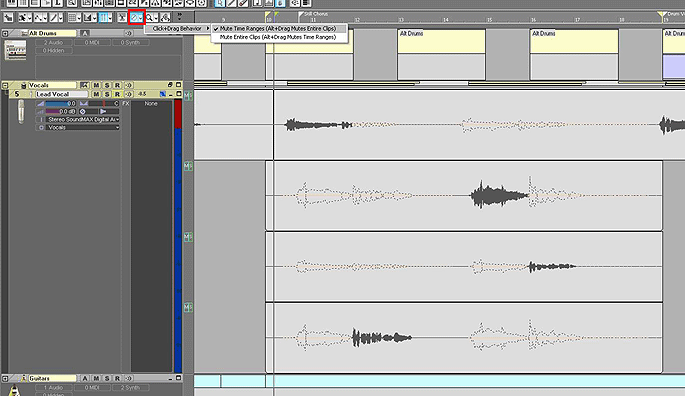Click the microphone track icon

21,111
